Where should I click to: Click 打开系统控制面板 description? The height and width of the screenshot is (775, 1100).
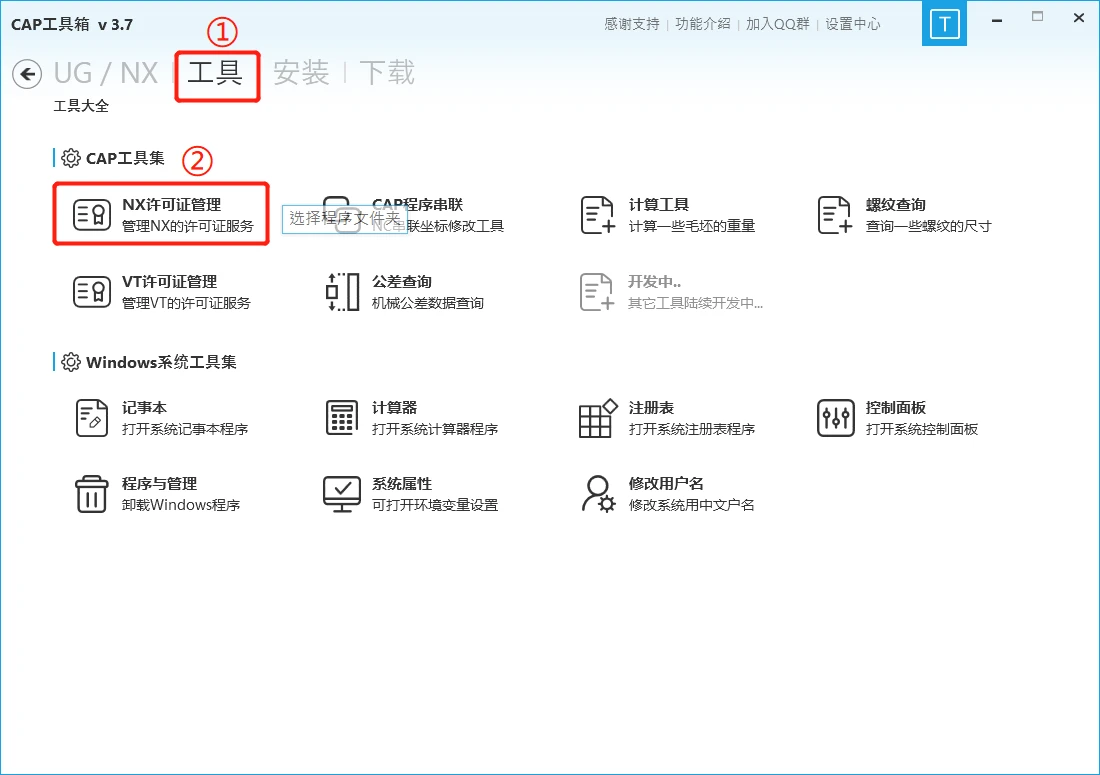(922, 429)
